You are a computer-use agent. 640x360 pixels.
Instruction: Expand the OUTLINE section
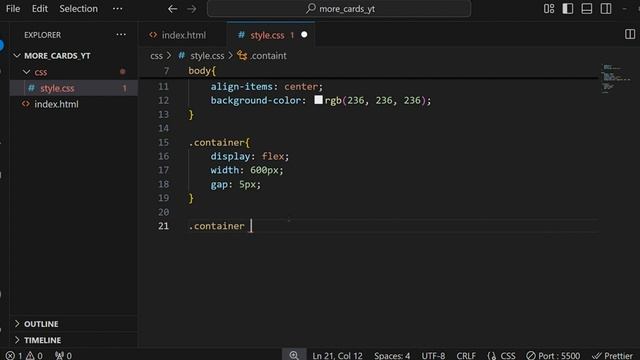(x=74, y=324)
